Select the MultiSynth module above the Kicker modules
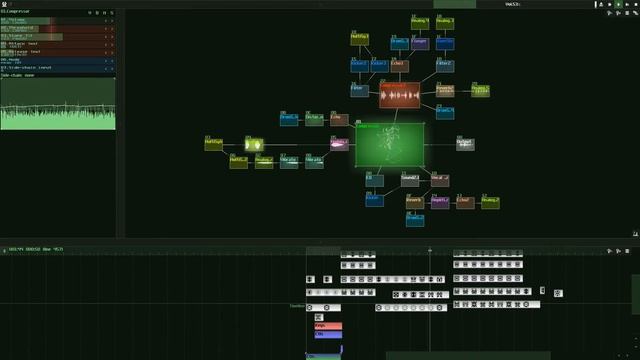This screenshot has height=360, width=640. tap(360, 39)
